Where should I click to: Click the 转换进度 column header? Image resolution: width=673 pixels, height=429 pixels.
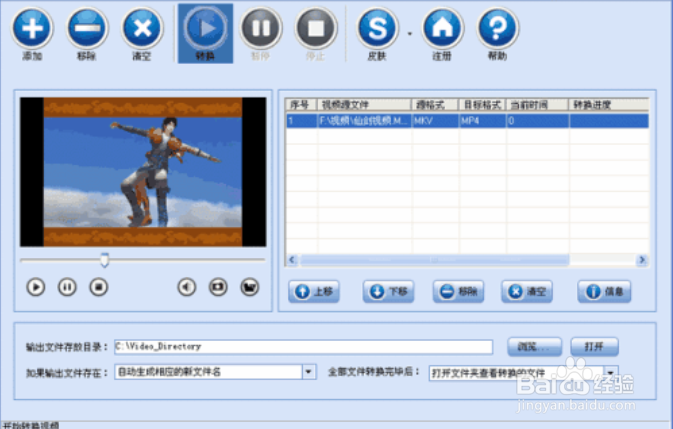click(609, 105)
